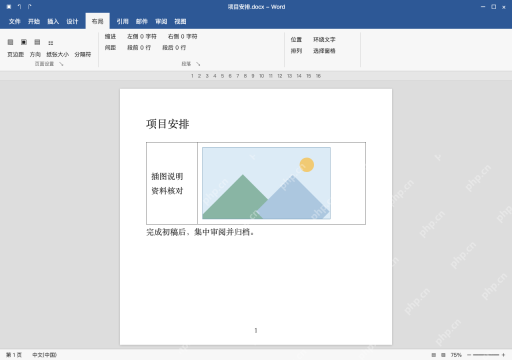Screen dimensions: 512x360
Task: Close the Word window
Action: coord(504,7)
